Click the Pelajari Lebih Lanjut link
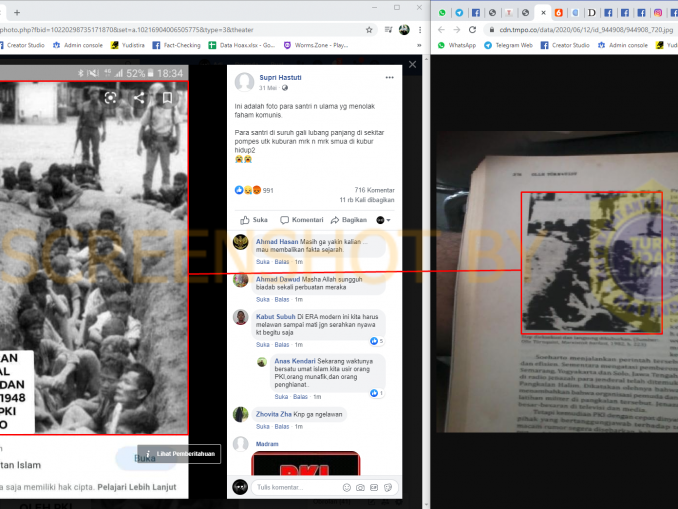The width and height of the screenshot is (678, 509). pos(137,487)
